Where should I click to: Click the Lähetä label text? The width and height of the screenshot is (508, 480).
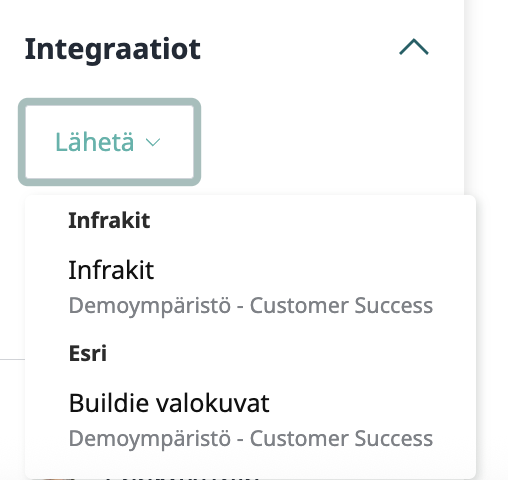[94, 142]
